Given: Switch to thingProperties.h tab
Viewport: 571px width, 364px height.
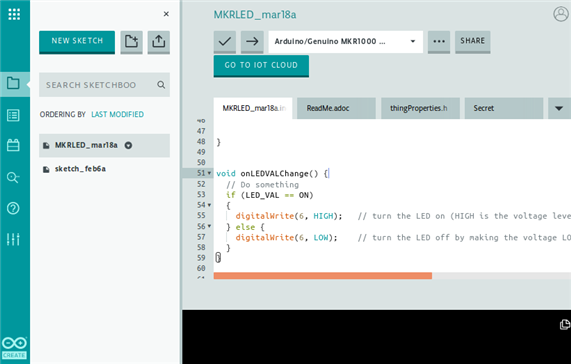Looking at the screenshot, I should point(420,108).
